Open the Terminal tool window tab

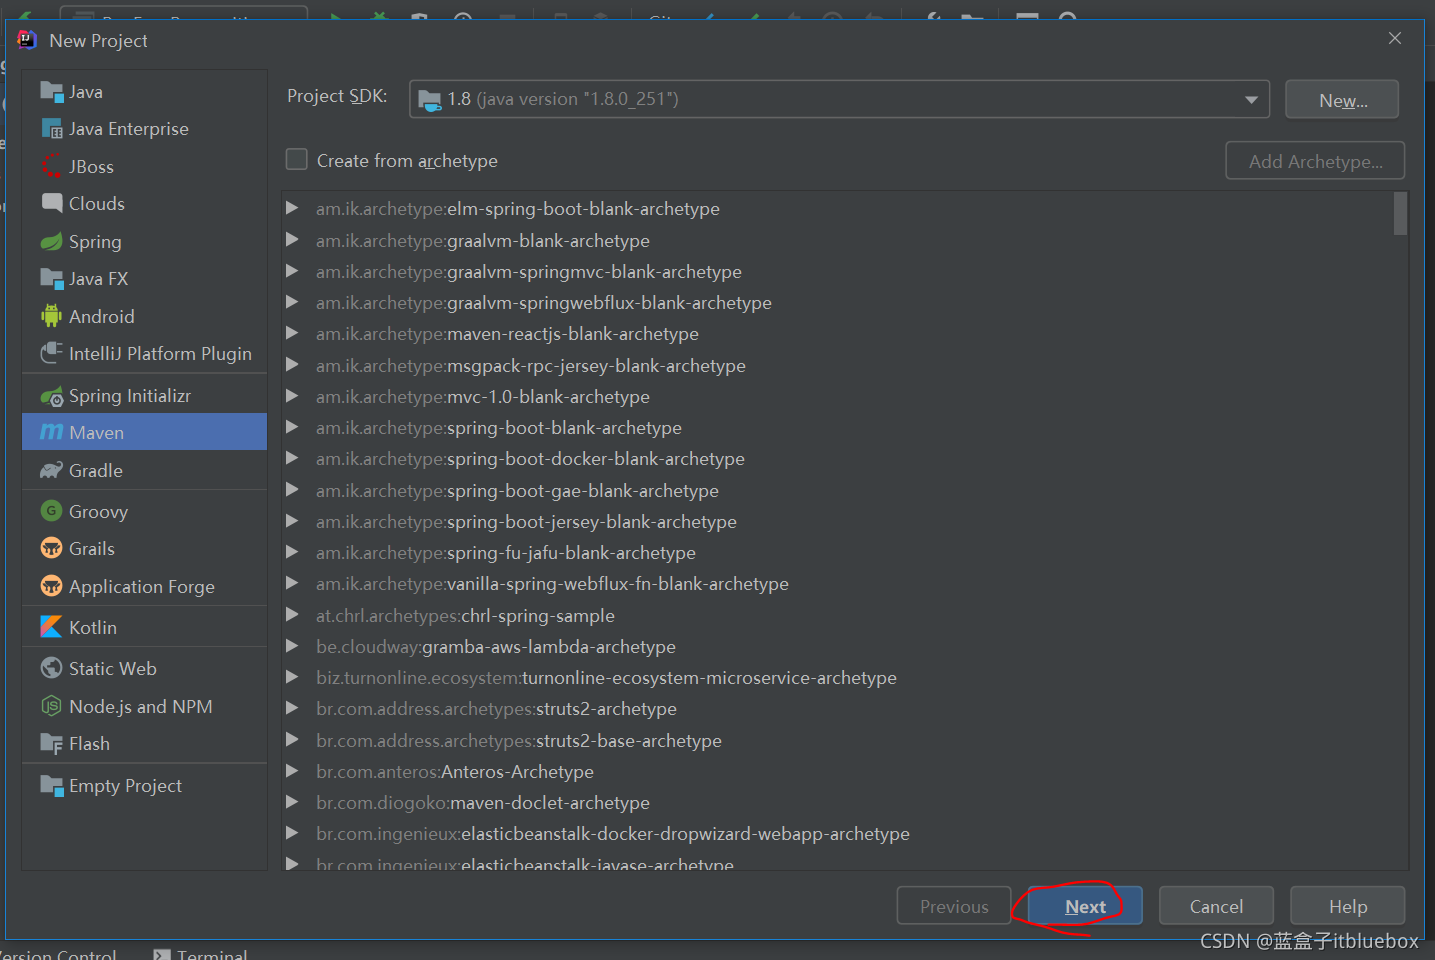click(x=200, y=955)
